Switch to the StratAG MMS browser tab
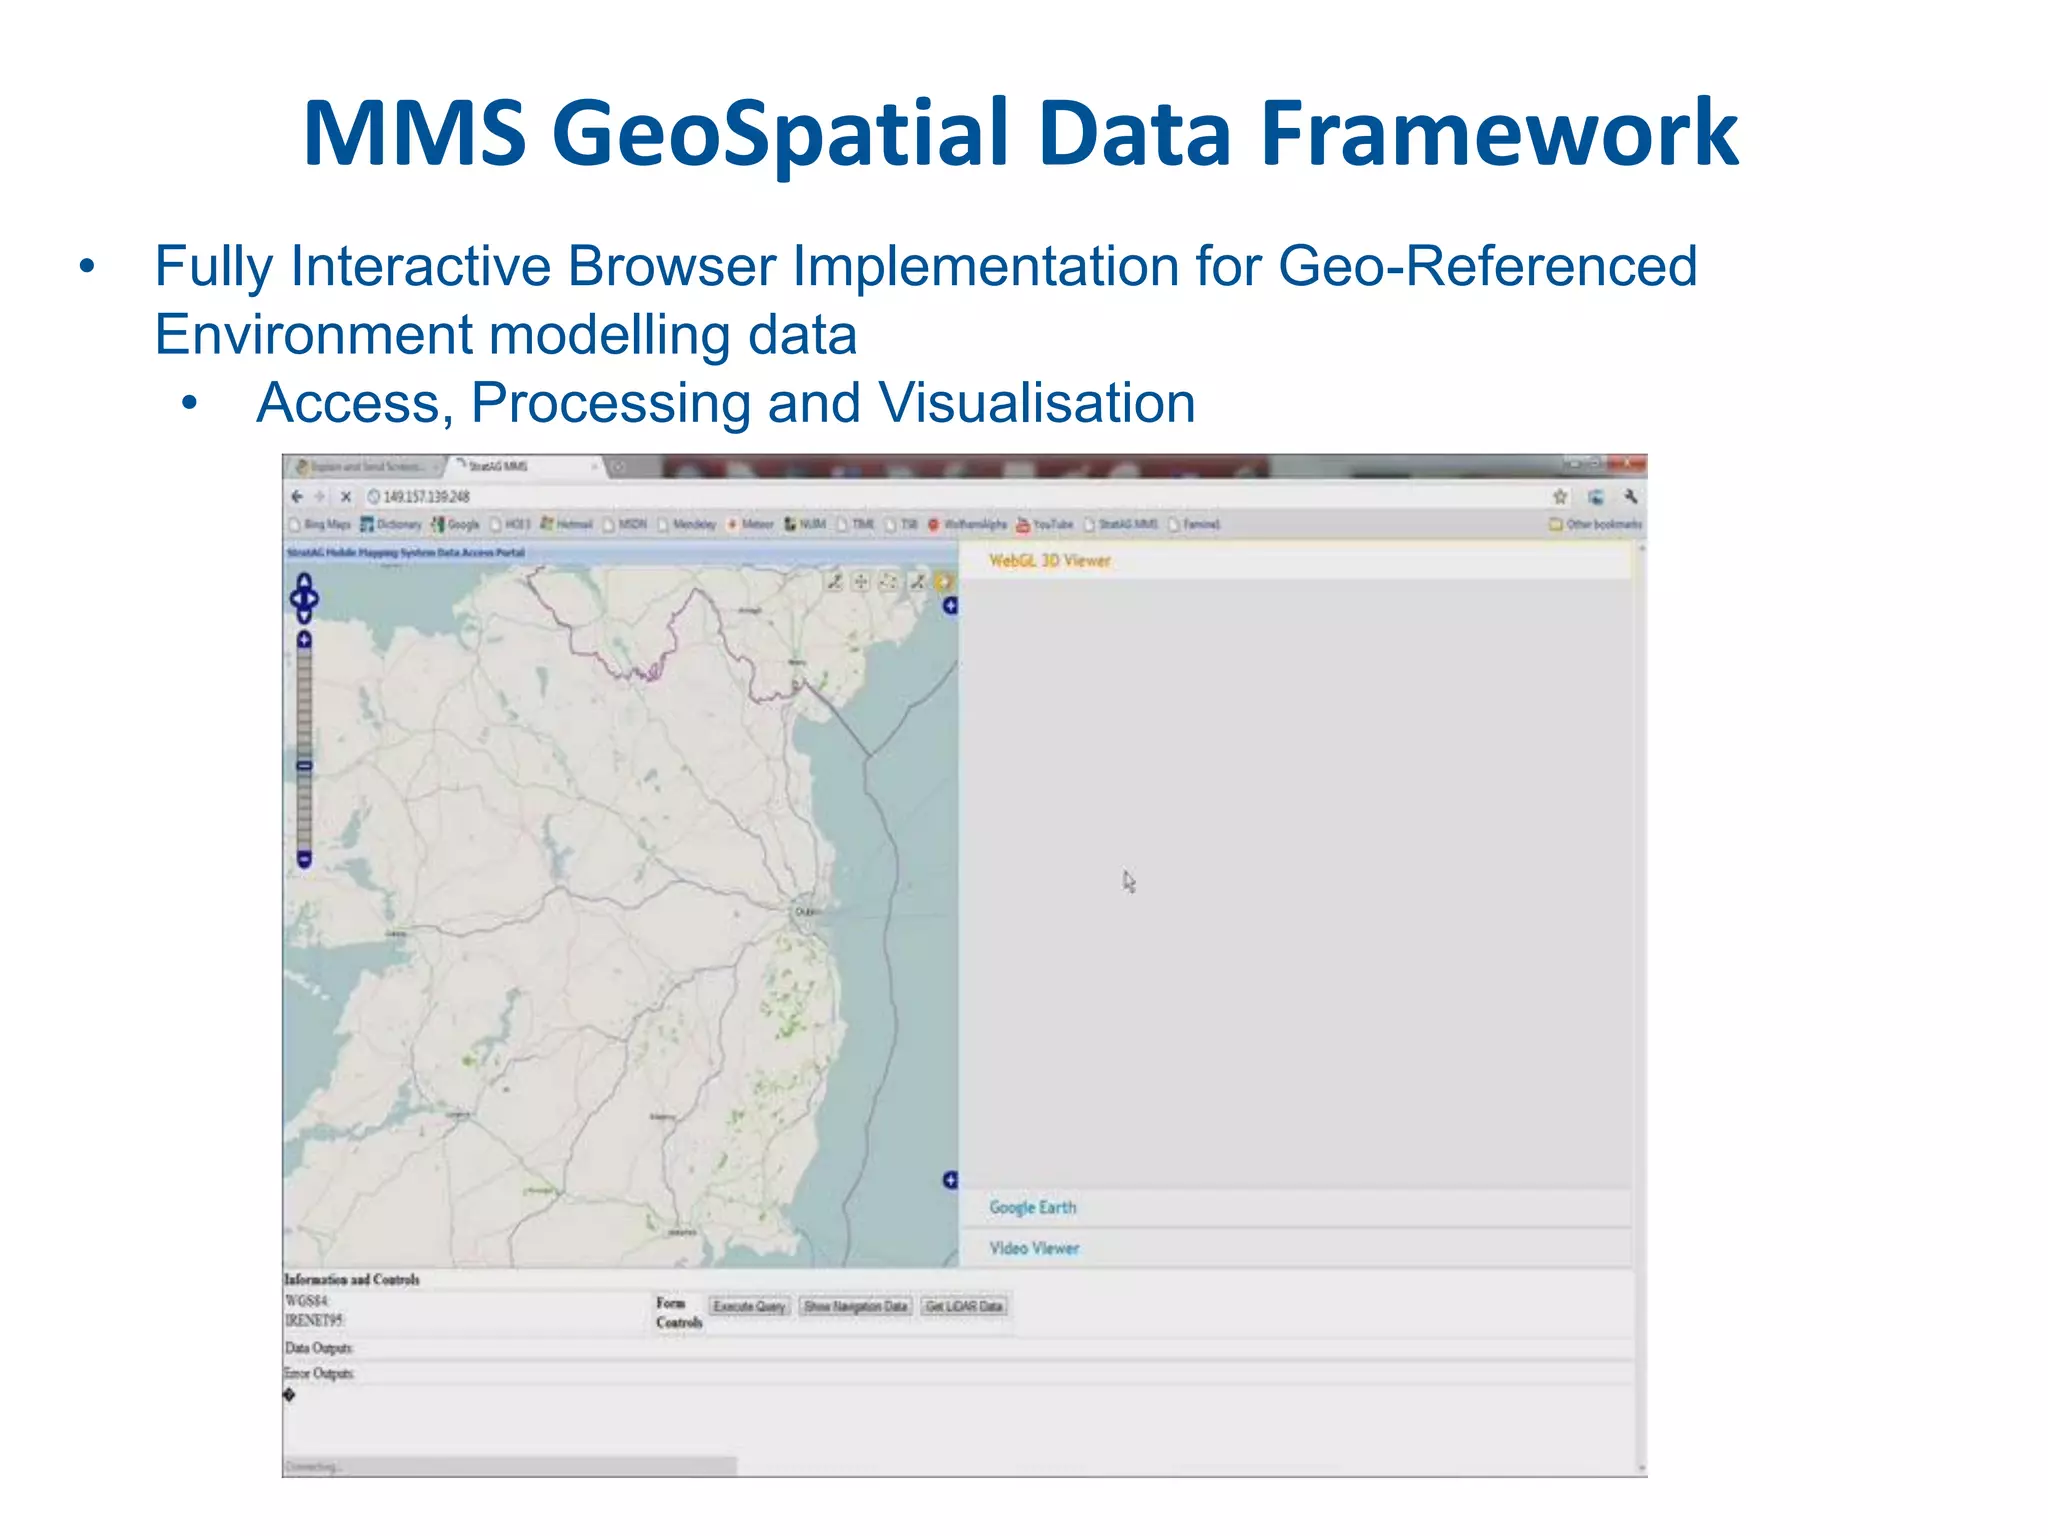 [525, 466]
